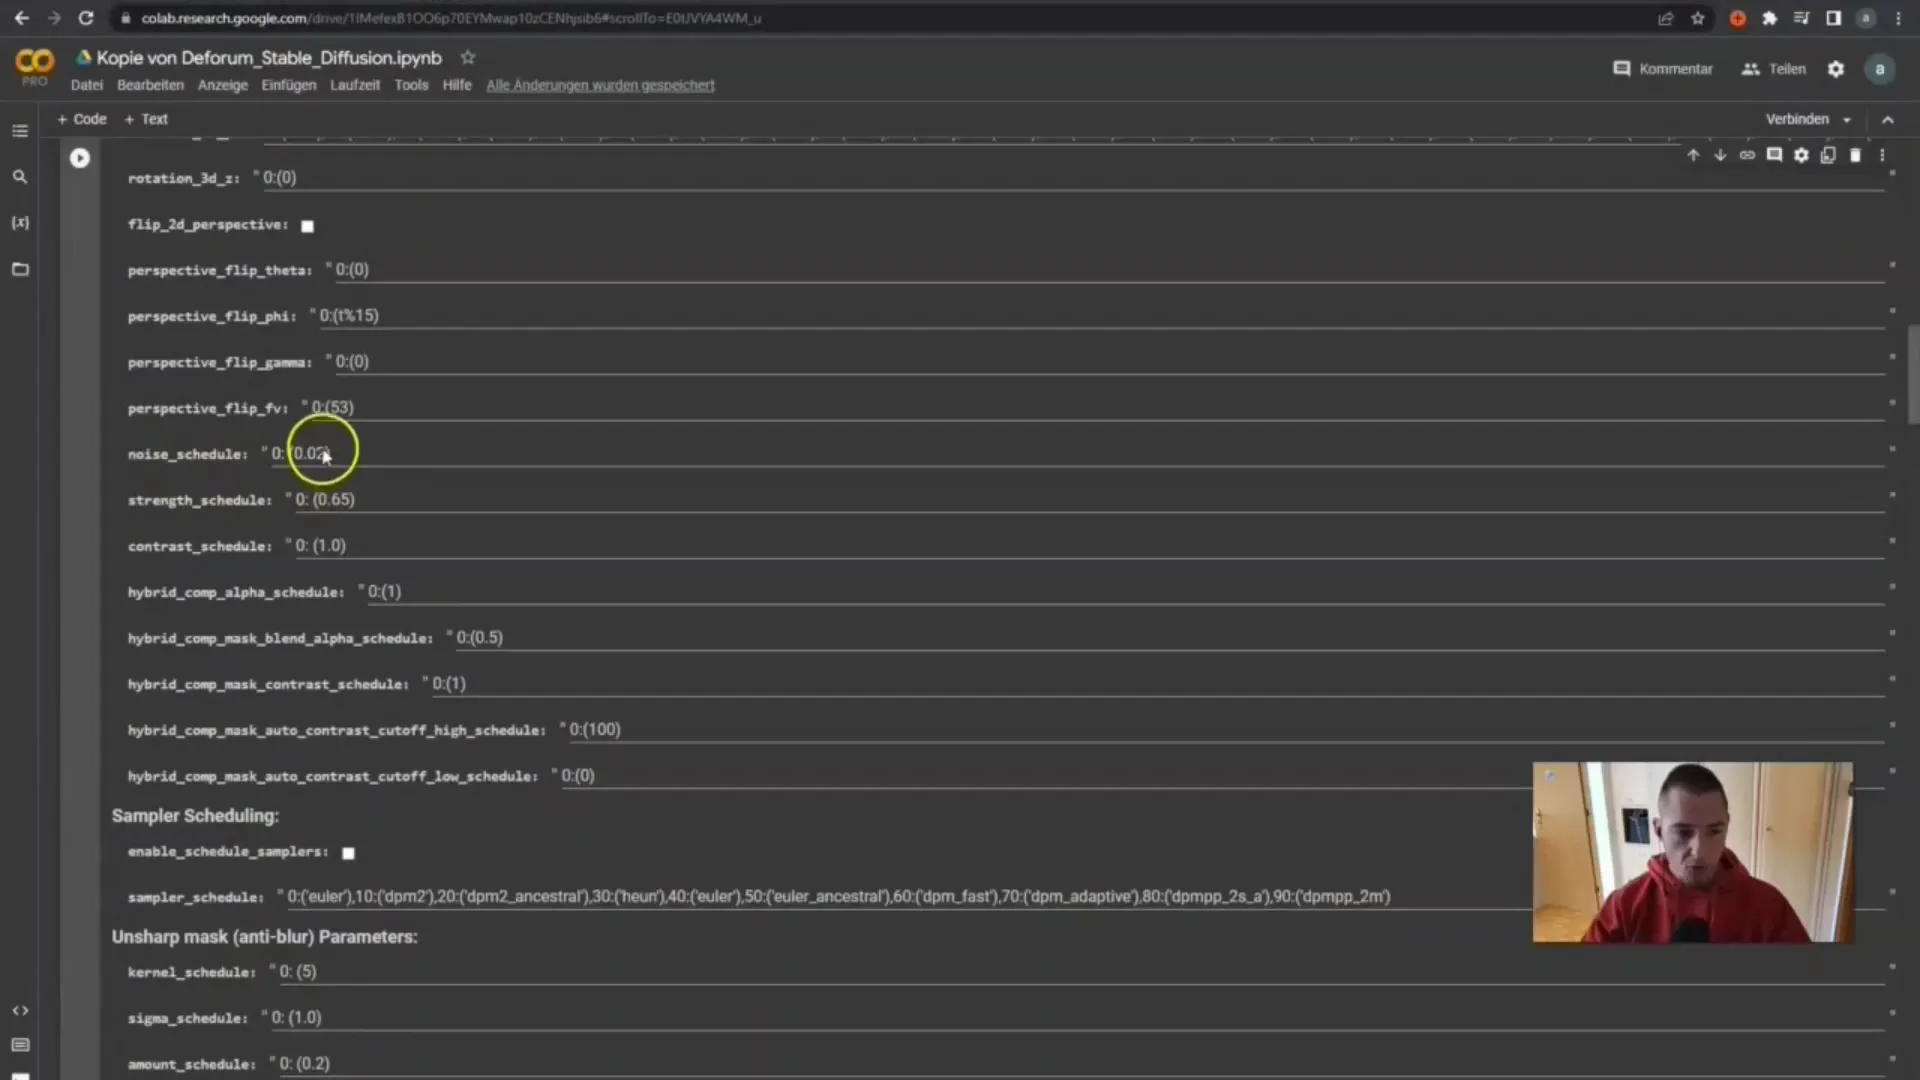Image resolution: width=1920 pixels, height=1080 pixels.
Task: Click the notebook title Kopie von Deforum_Stable_Diffusion.ipynb
Action: tap(269, 58)
